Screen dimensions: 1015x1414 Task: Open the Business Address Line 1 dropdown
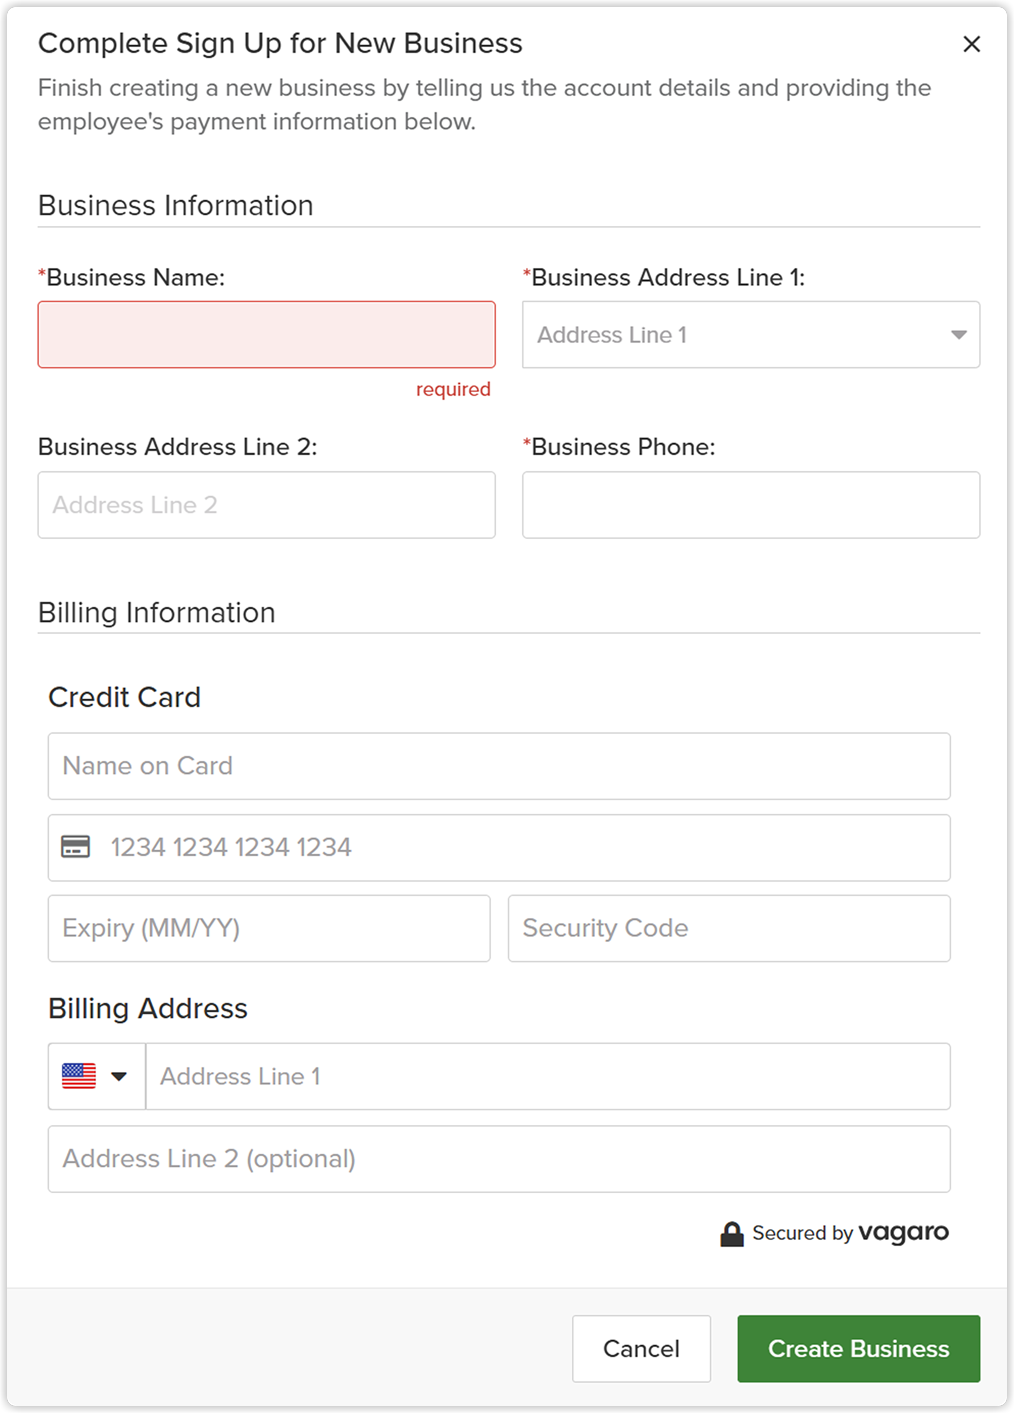(751, 335)
